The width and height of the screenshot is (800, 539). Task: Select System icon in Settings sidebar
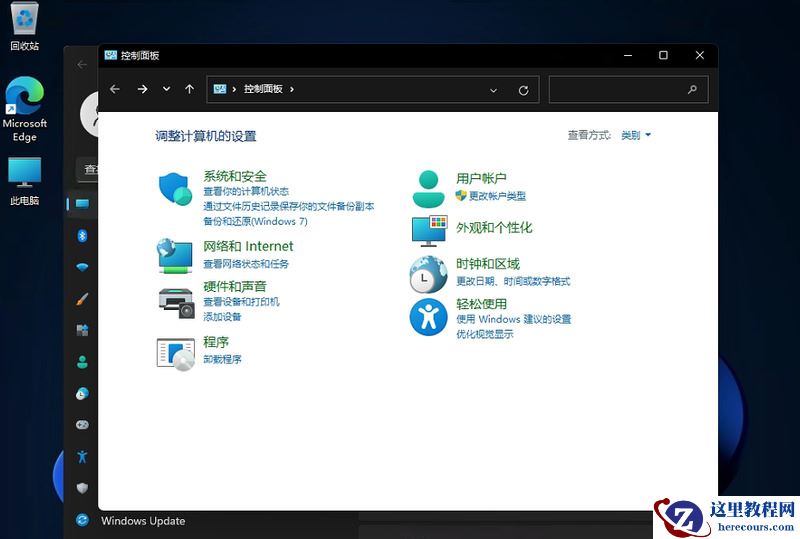click(82, 204)
